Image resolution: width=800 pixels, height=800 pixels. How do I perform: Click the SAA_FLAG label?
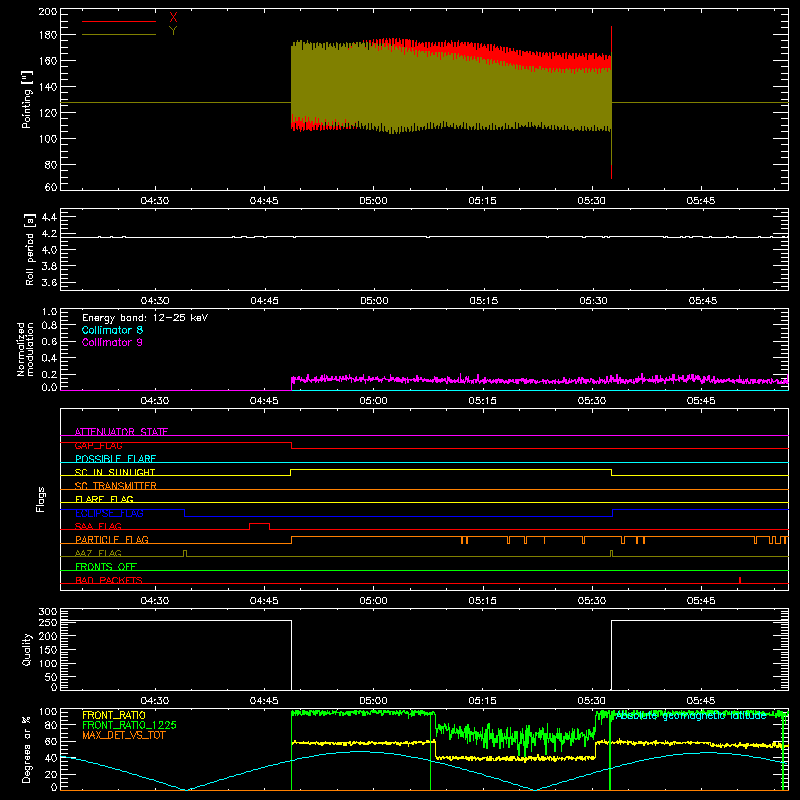(x=98, y=526)
